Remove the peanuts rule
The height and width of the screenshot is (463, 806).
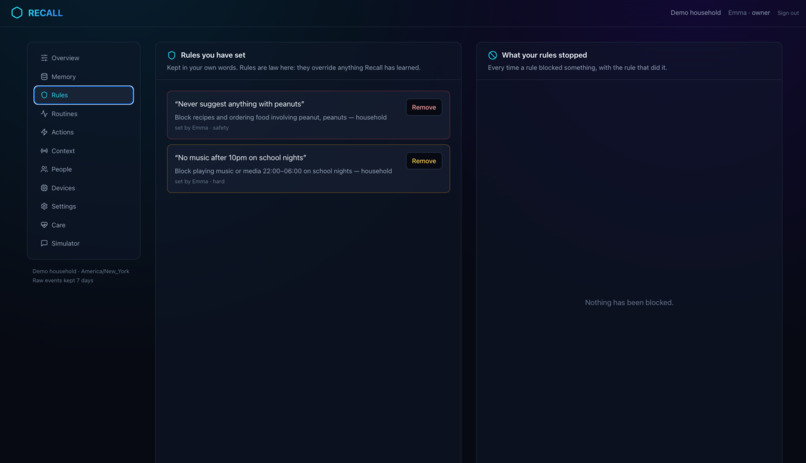coord(424,107)
